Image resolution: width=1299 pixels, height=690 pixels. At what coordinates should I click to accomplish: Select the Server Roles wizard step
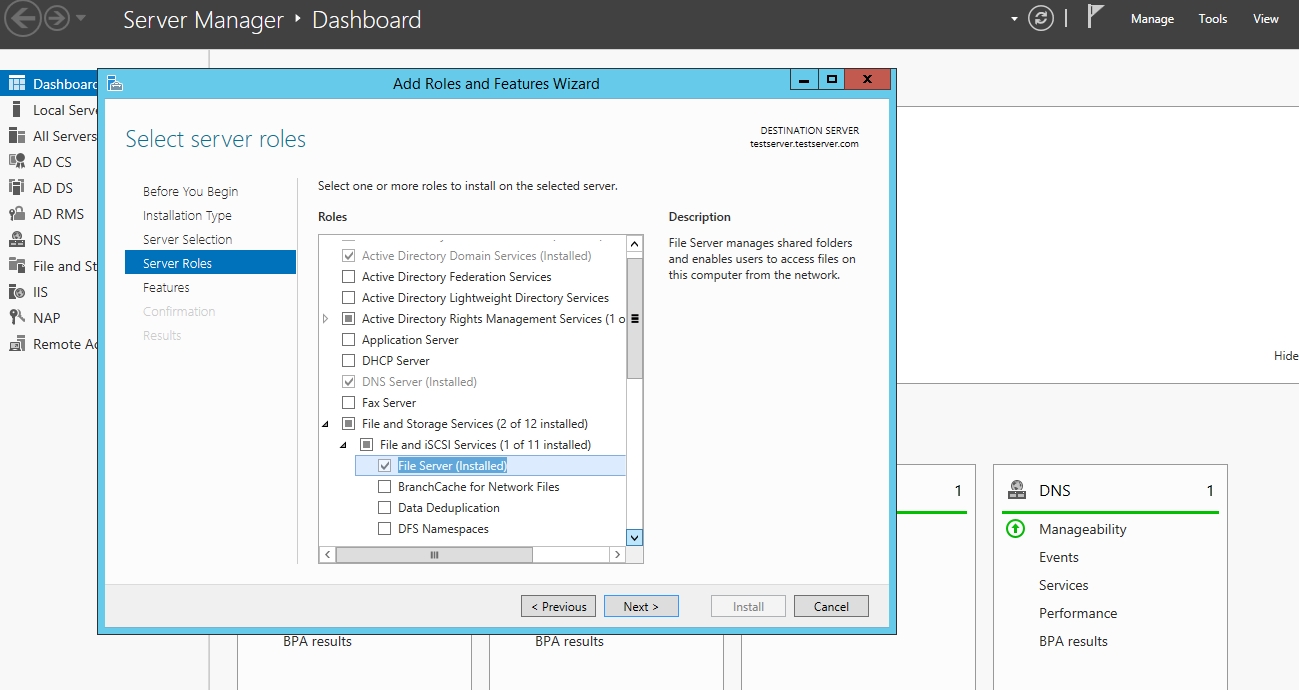coord(210,263)
